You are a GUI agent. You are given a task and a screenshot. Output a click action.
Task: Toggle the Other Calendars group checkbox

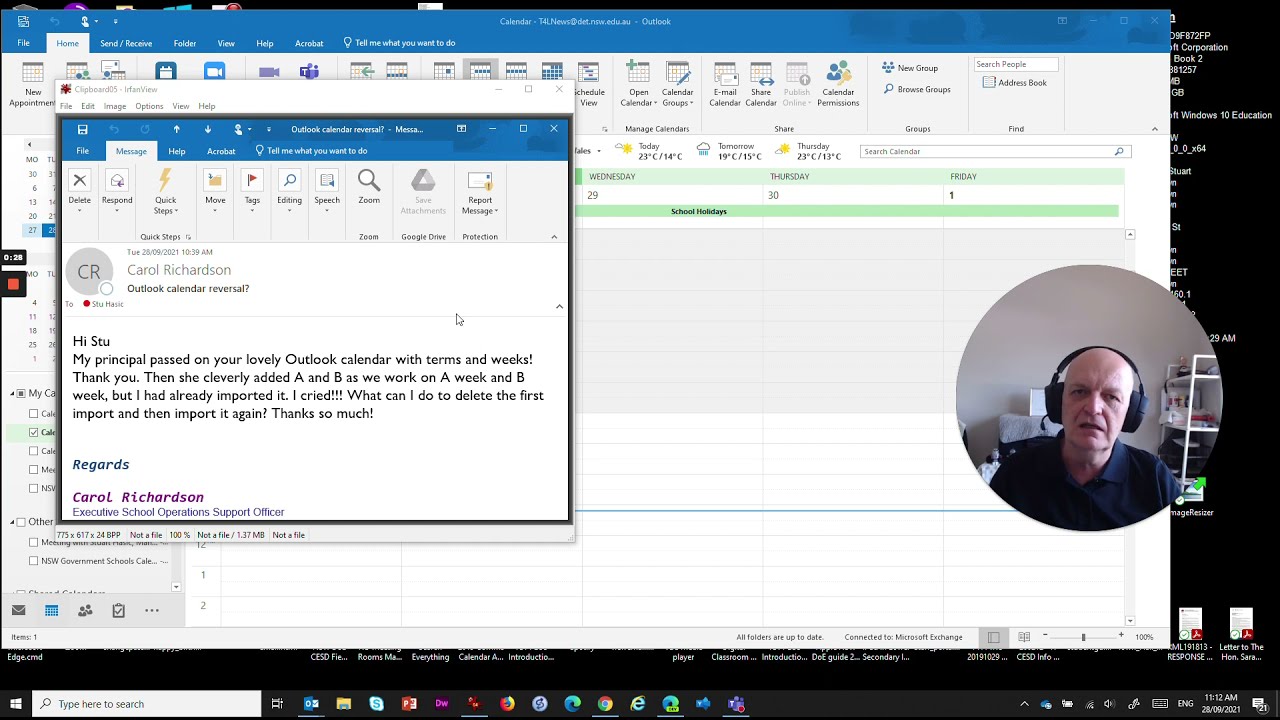[x=22, y=522]
